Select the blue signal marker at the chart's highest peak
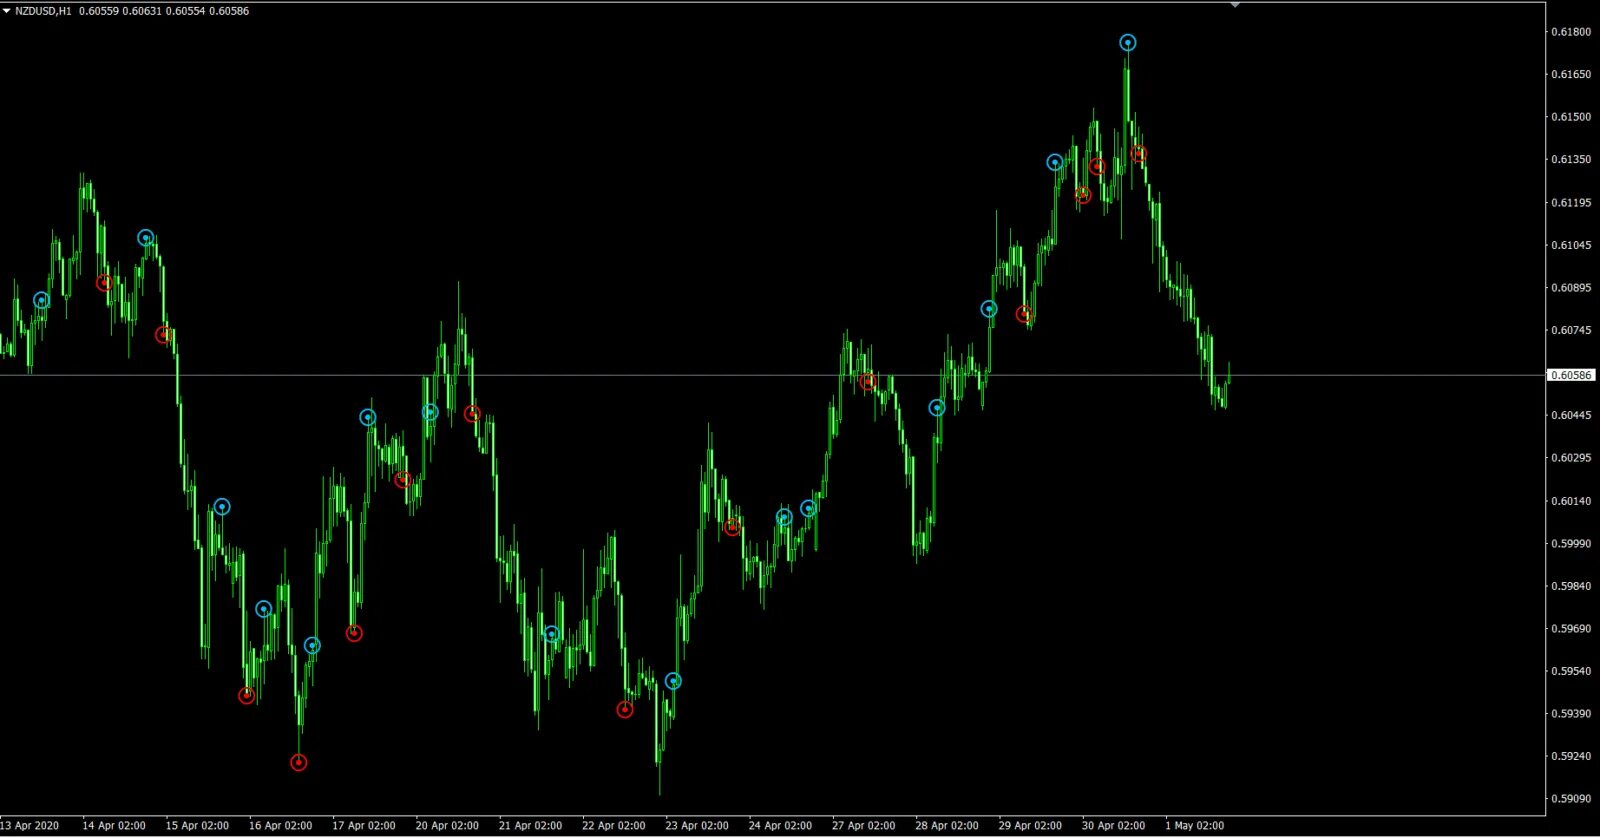The height and width of the screenshot is (838, 1600). 1128,42
